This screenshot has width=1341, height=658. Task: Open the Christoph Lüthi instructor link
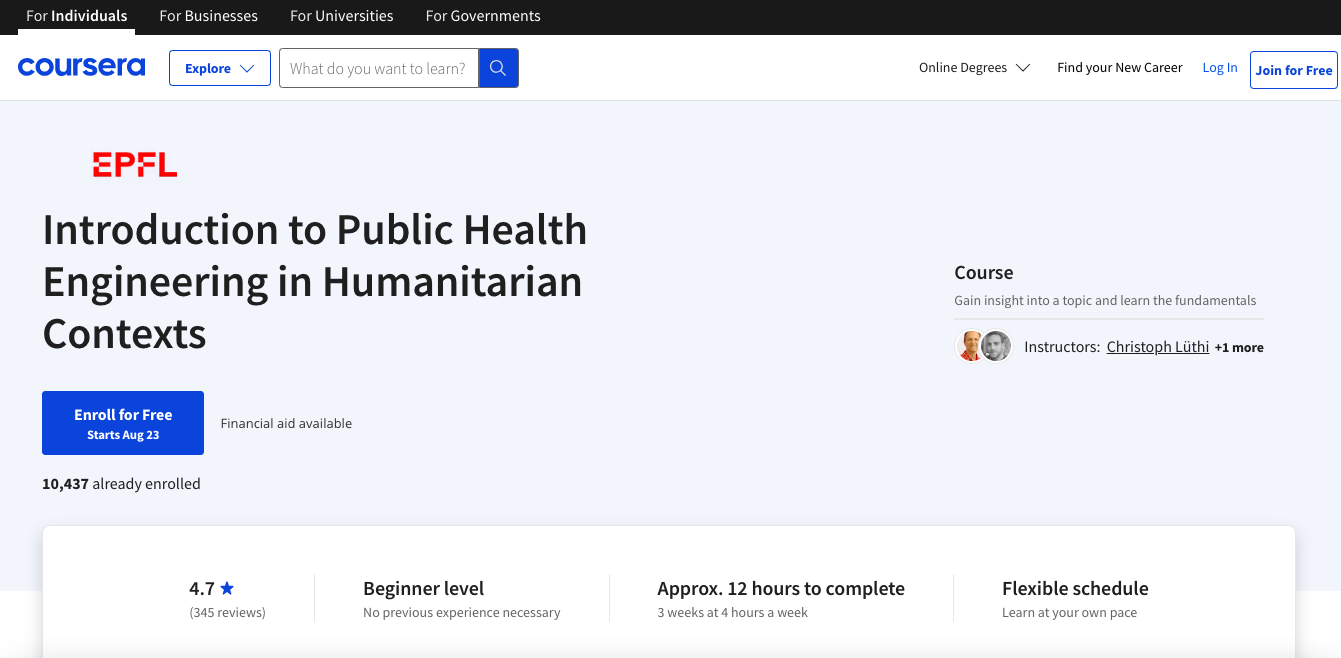tap(1158, 347)
